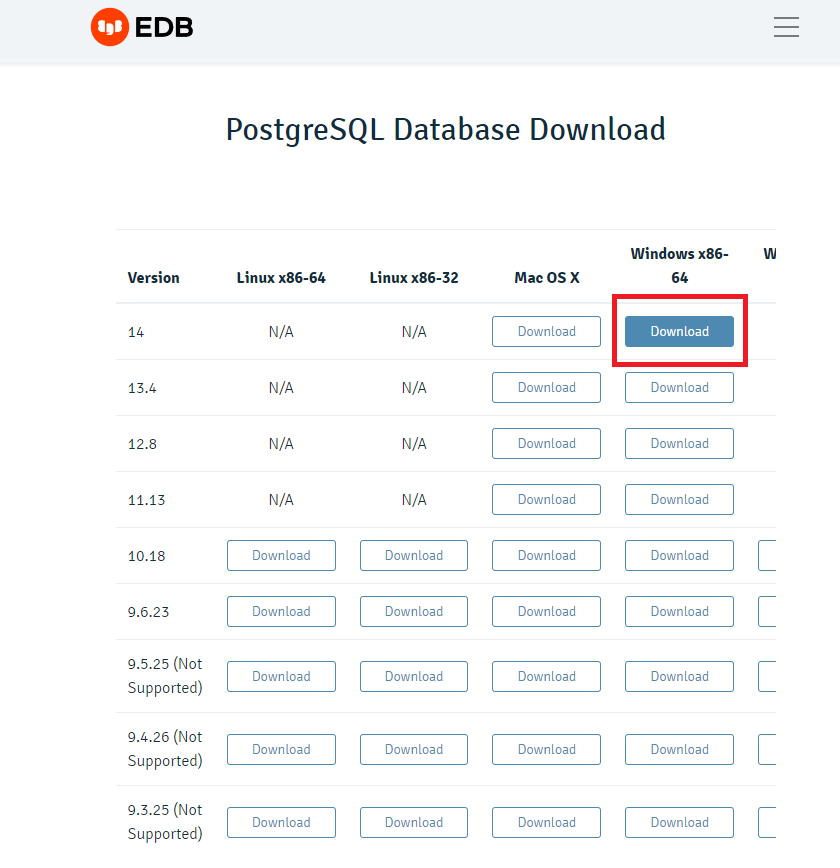
Task: Download version 13.4 for Mac OS X
Action: [x=547, y=388]
